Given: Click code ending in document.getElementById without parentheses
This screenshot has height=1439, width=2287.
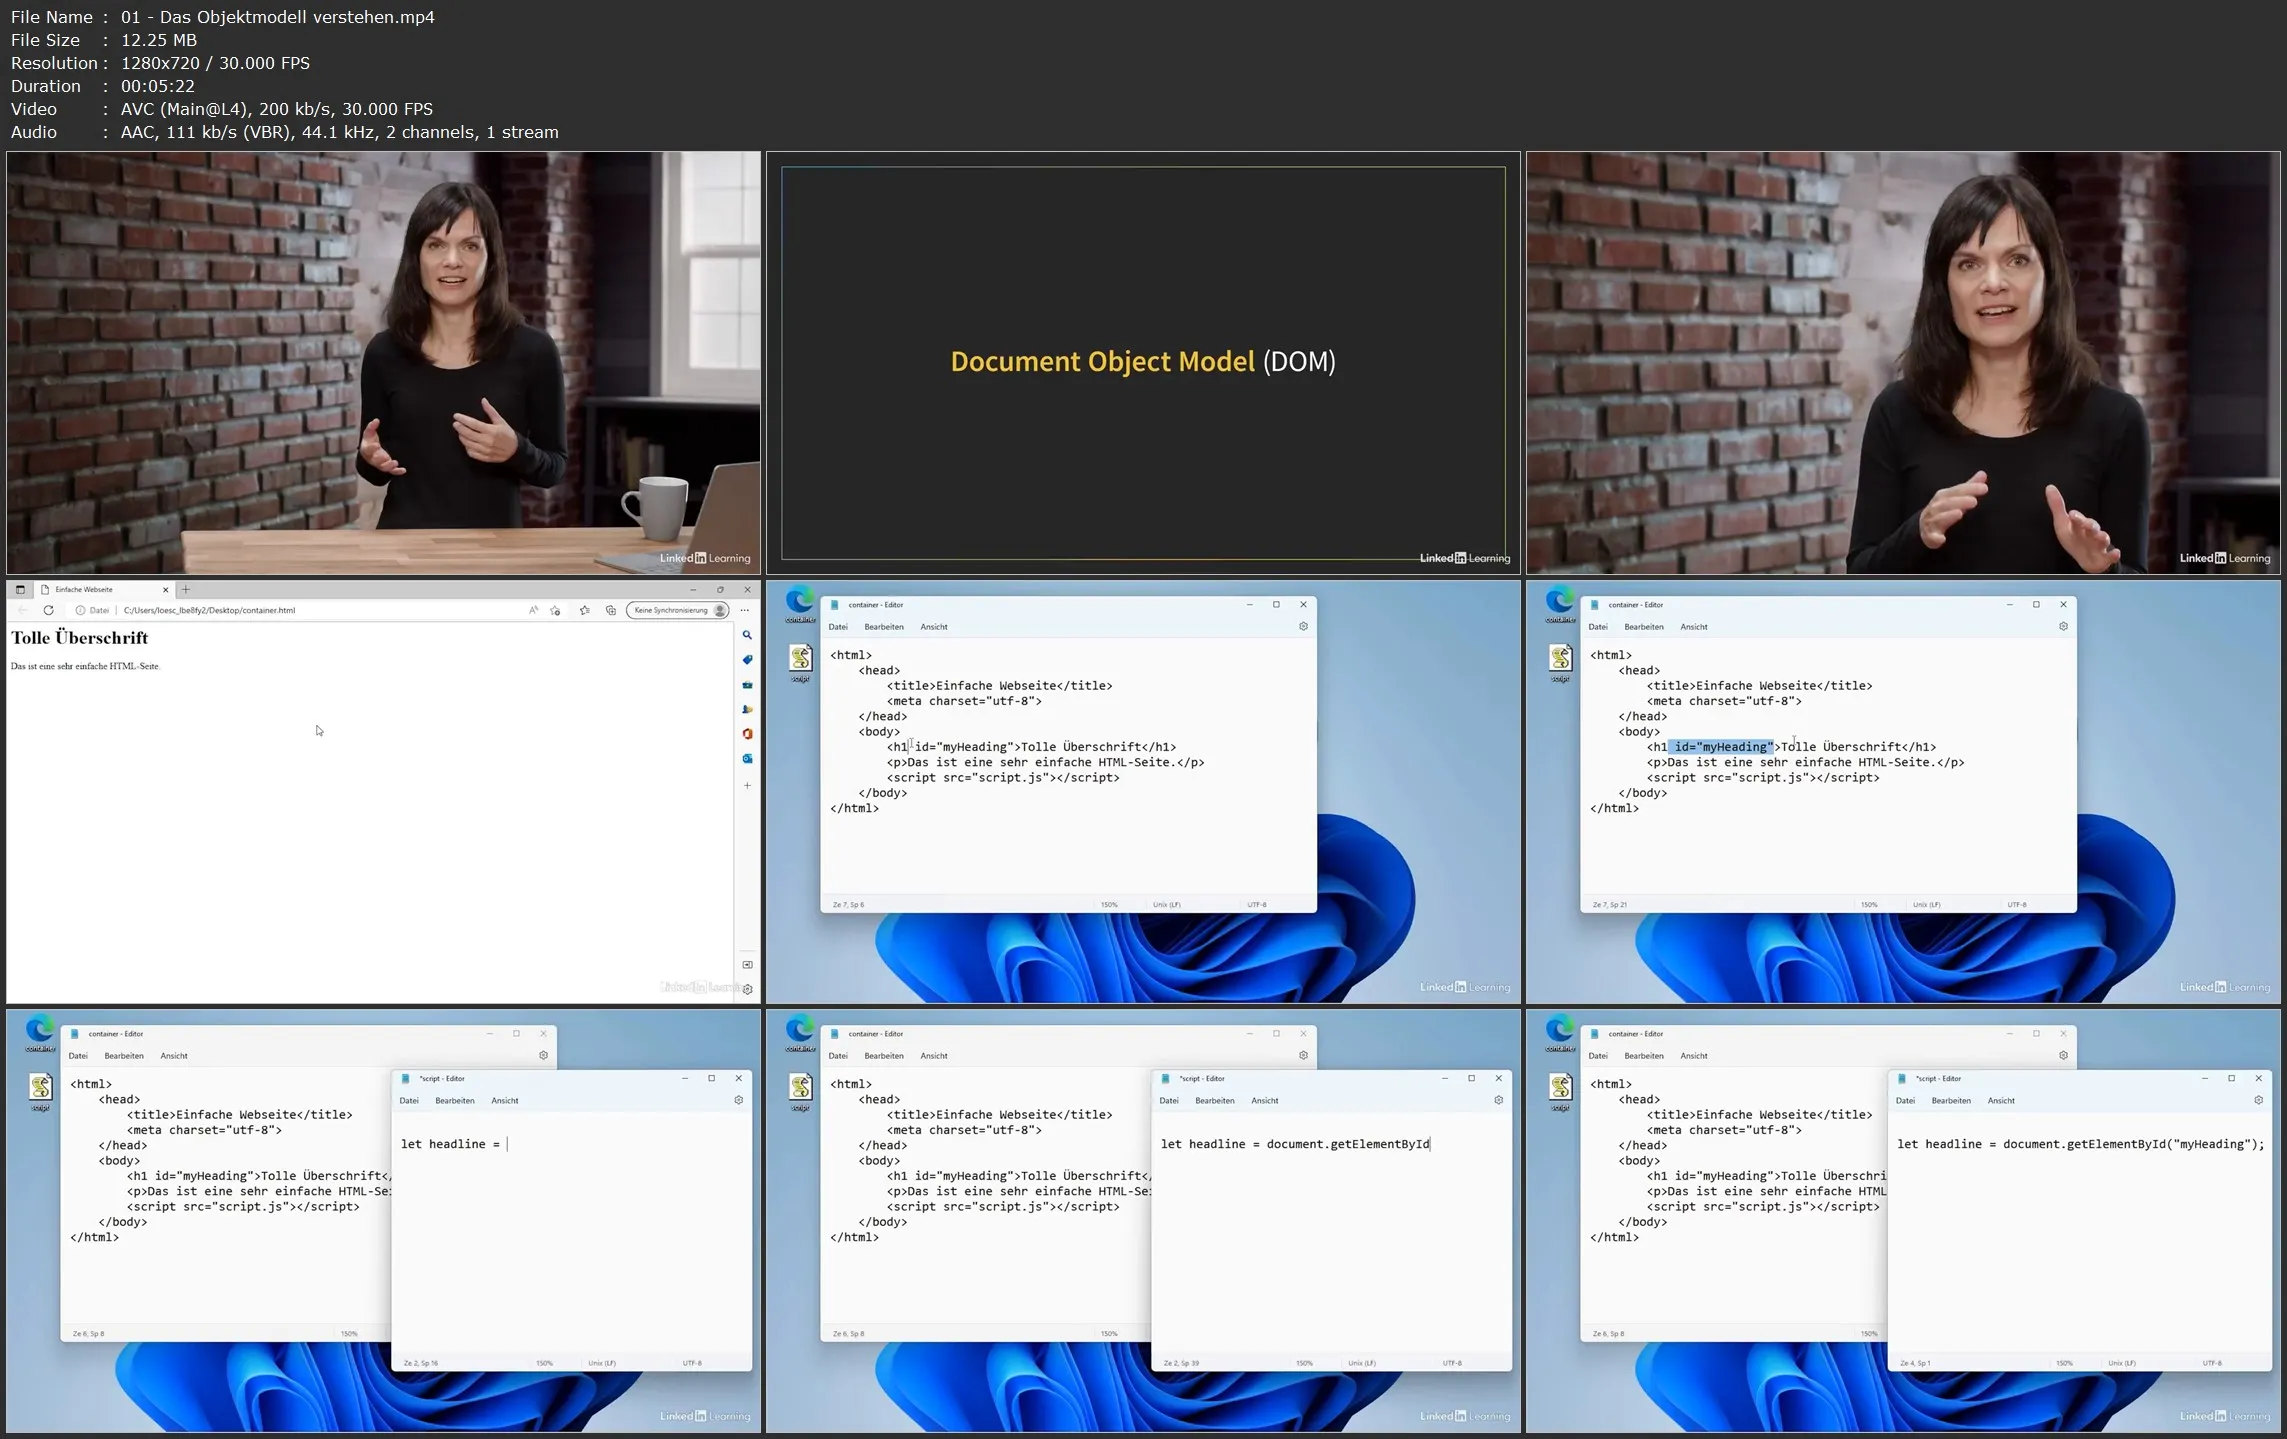Looking at the screenshot, I should [x=1296, y=1144].
